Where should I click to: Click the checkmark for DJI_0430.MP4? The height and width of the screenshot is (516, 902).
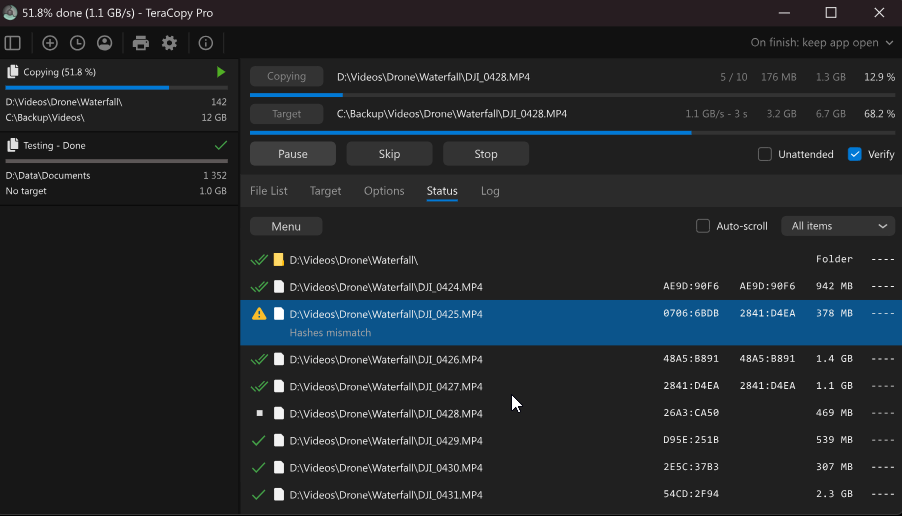tap(259, 468)
